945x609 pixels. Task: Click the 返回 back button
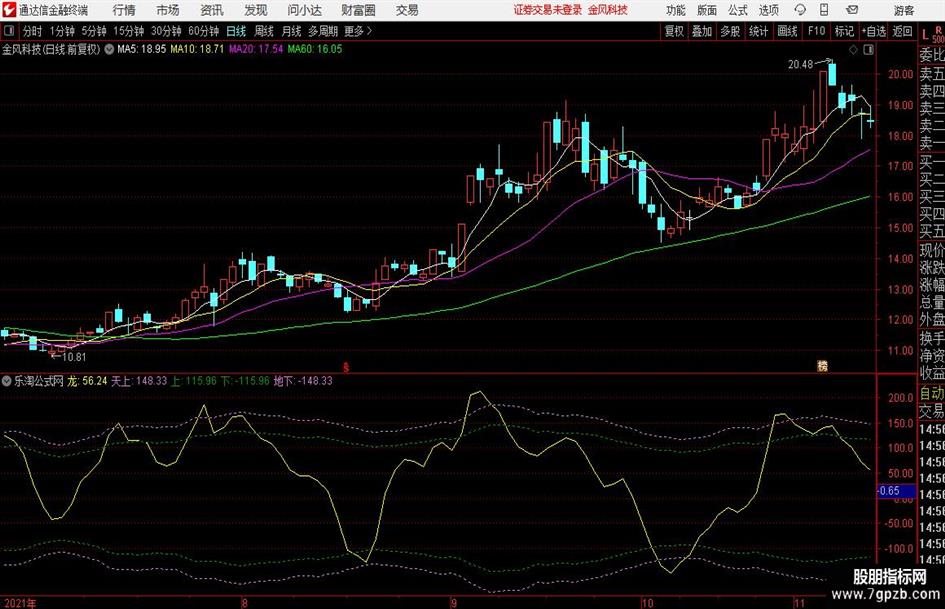point(902,31)
